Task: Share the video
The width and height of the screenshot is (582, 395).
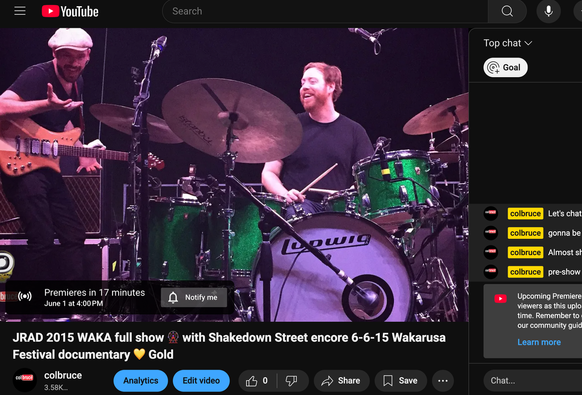Action: pos(341,381)
